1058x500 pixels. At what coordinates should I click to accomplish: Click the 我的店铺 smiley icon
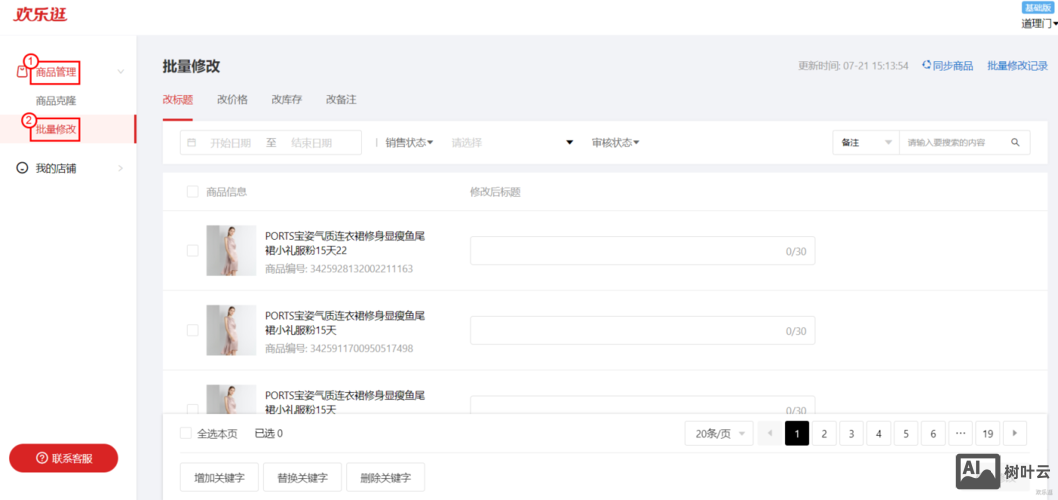pyautogui.click(x=22, y=168)
